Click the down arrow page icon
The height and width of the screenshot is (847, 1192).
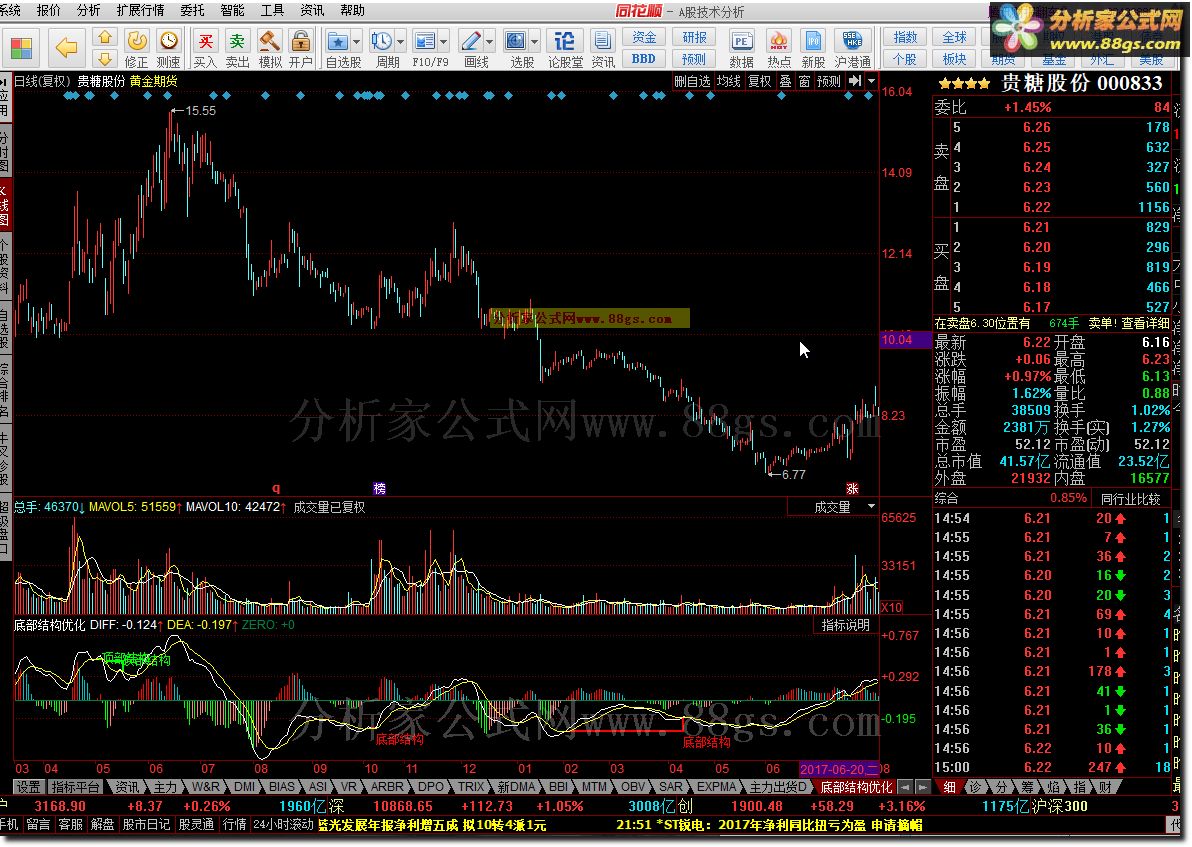point(105,59)
